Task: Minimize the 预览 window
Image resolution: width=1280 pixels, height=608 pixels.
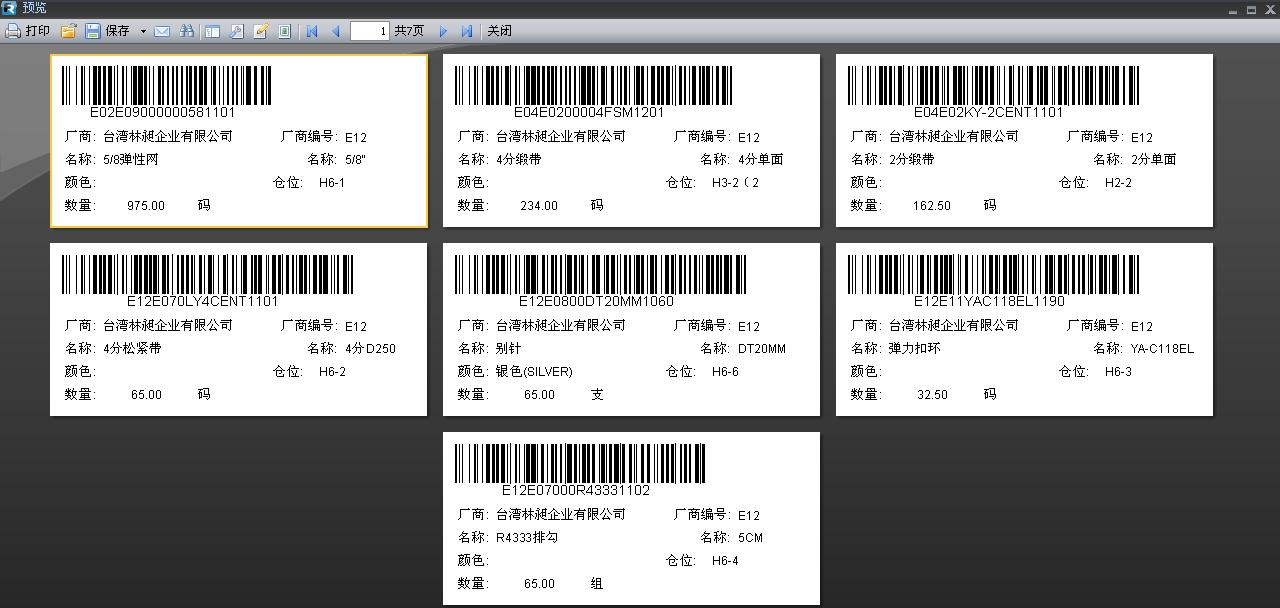Action: pyautogui.click(x=1233, y=9)
